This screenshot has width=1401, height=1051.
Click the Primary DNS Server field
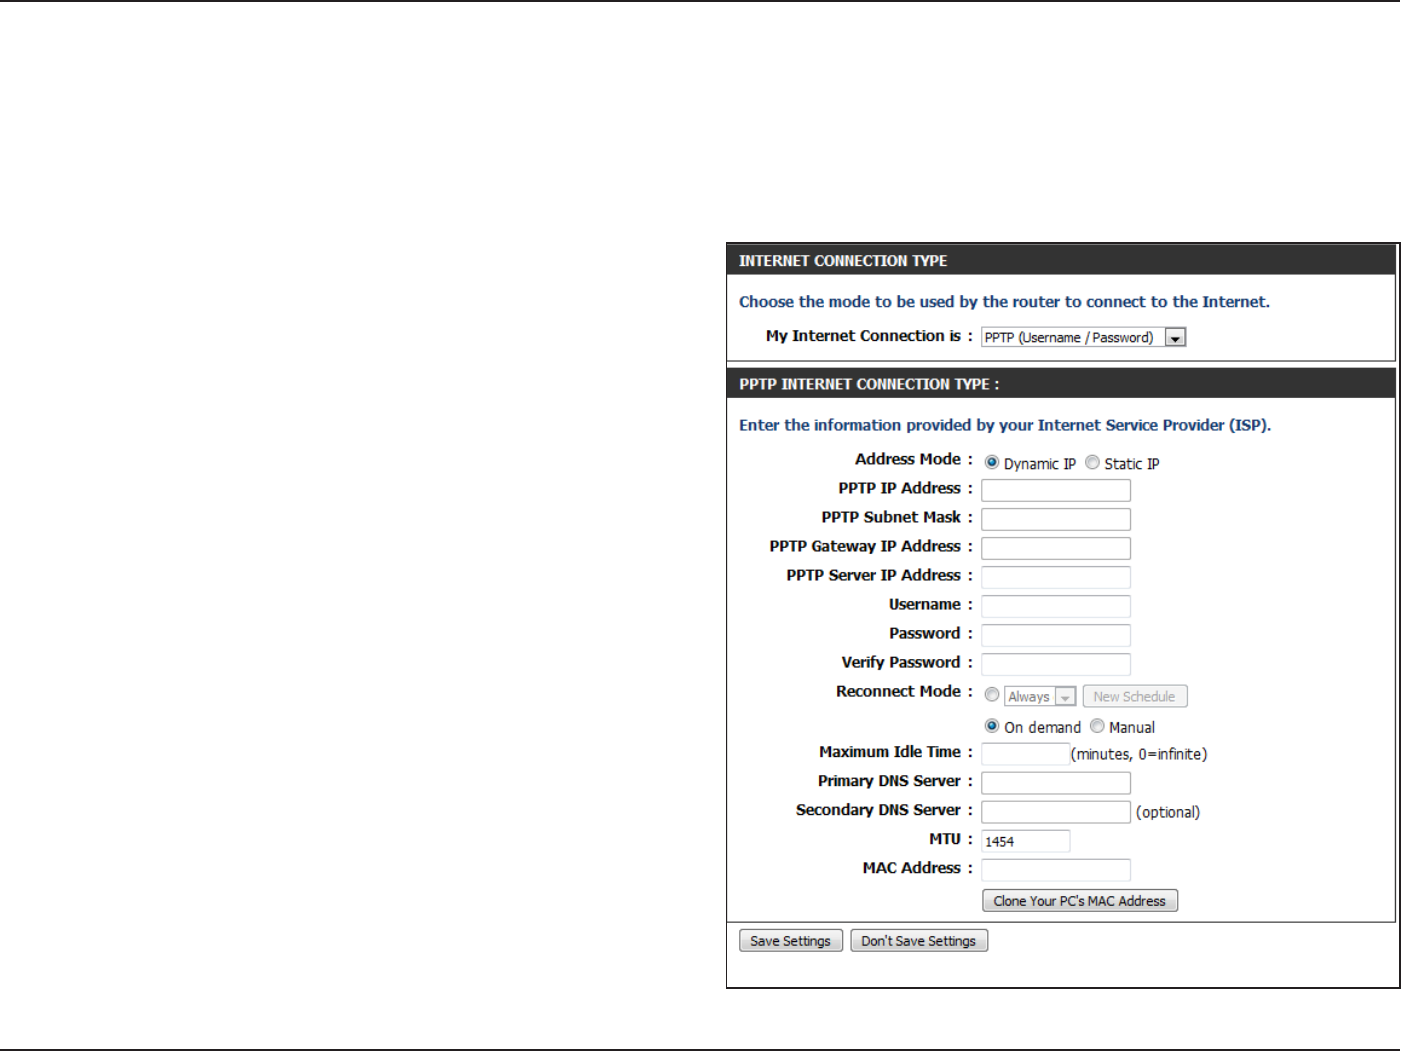coord(1056,783)
